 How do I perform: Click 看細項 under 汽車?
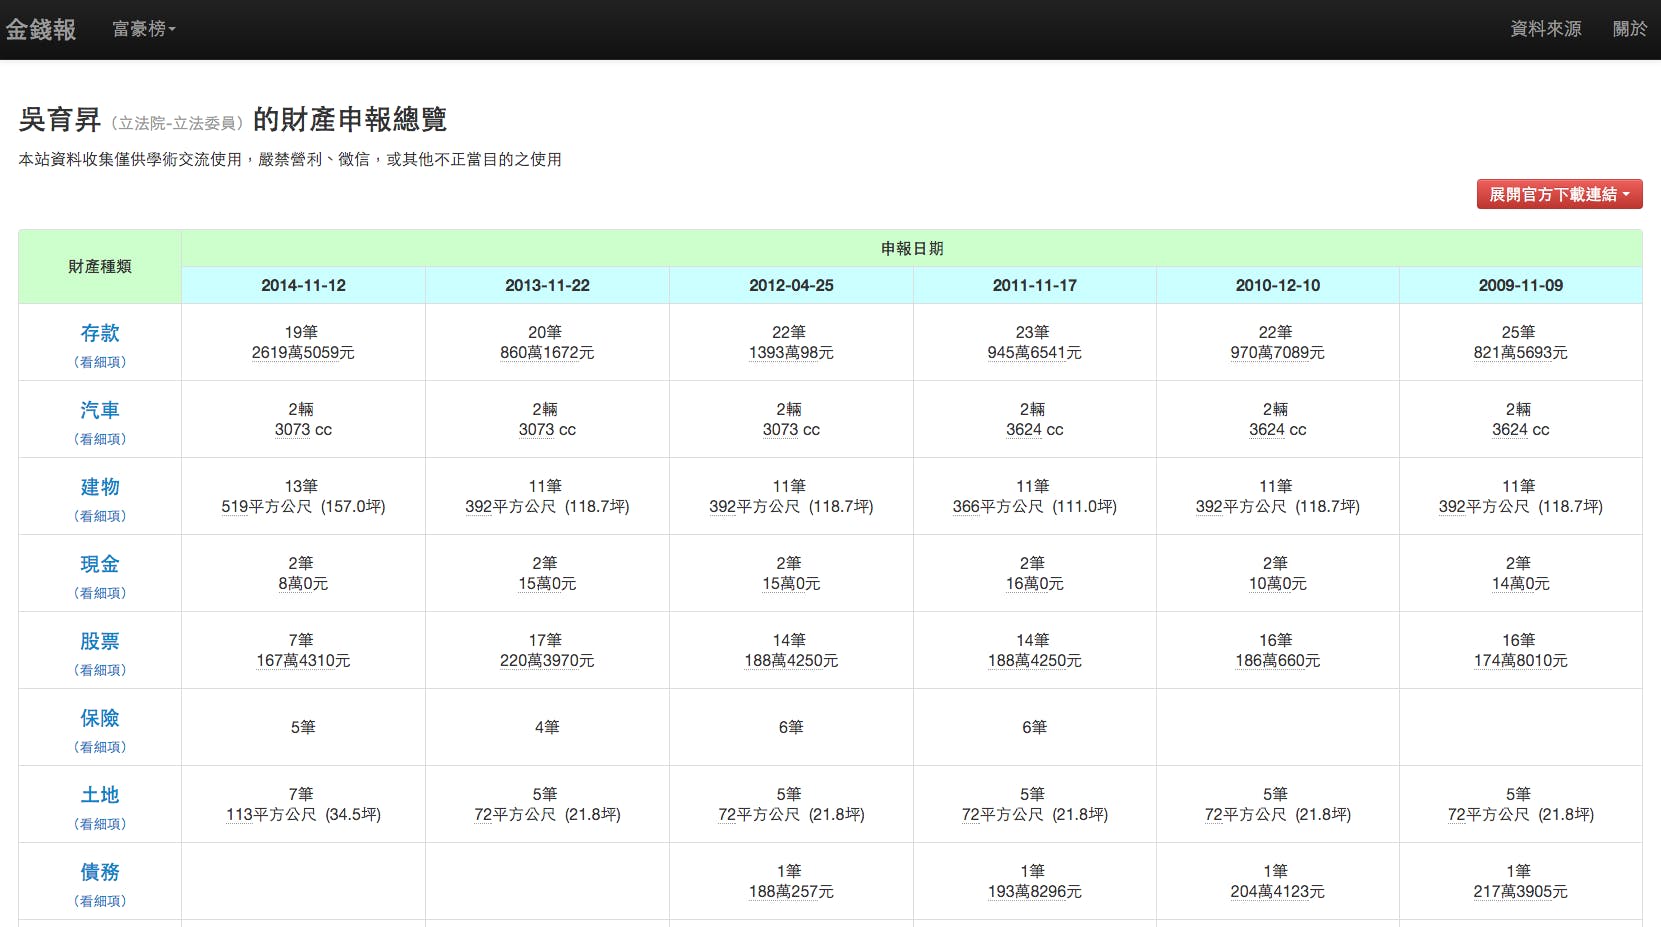point(99,439)
